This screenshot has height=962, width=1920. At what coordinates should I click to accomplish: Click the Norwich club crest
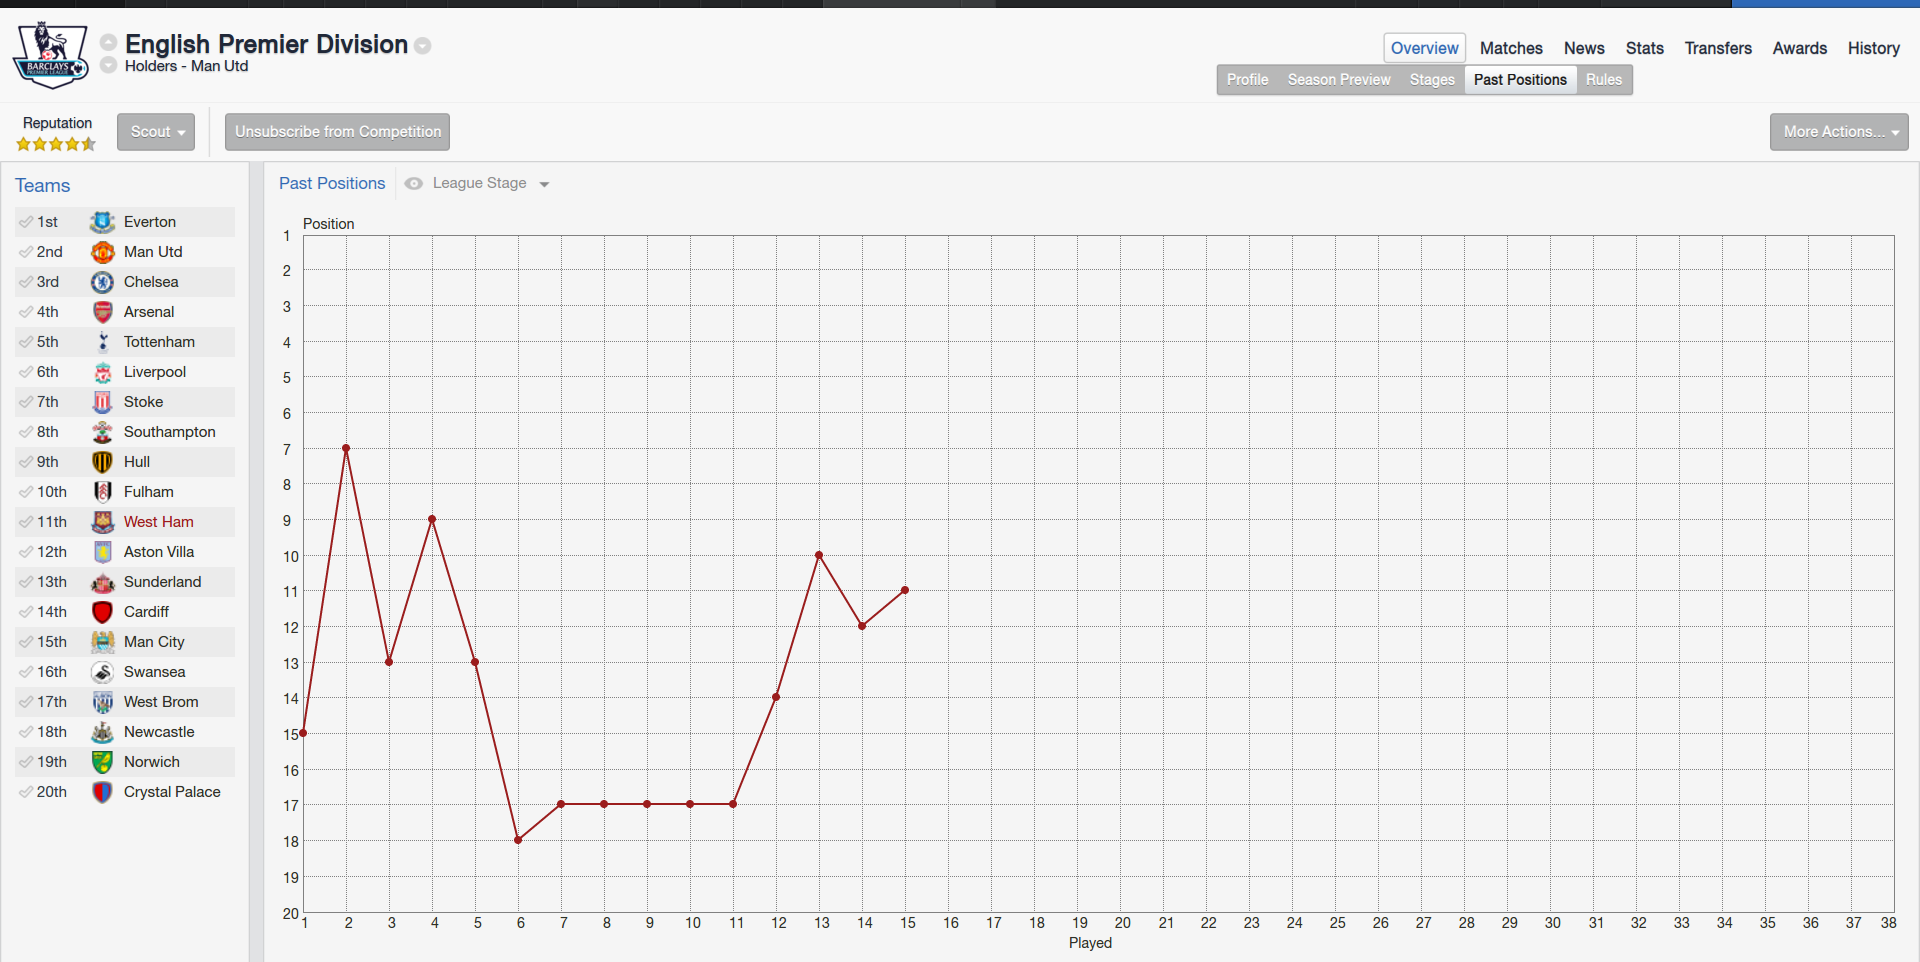[102, 762]
